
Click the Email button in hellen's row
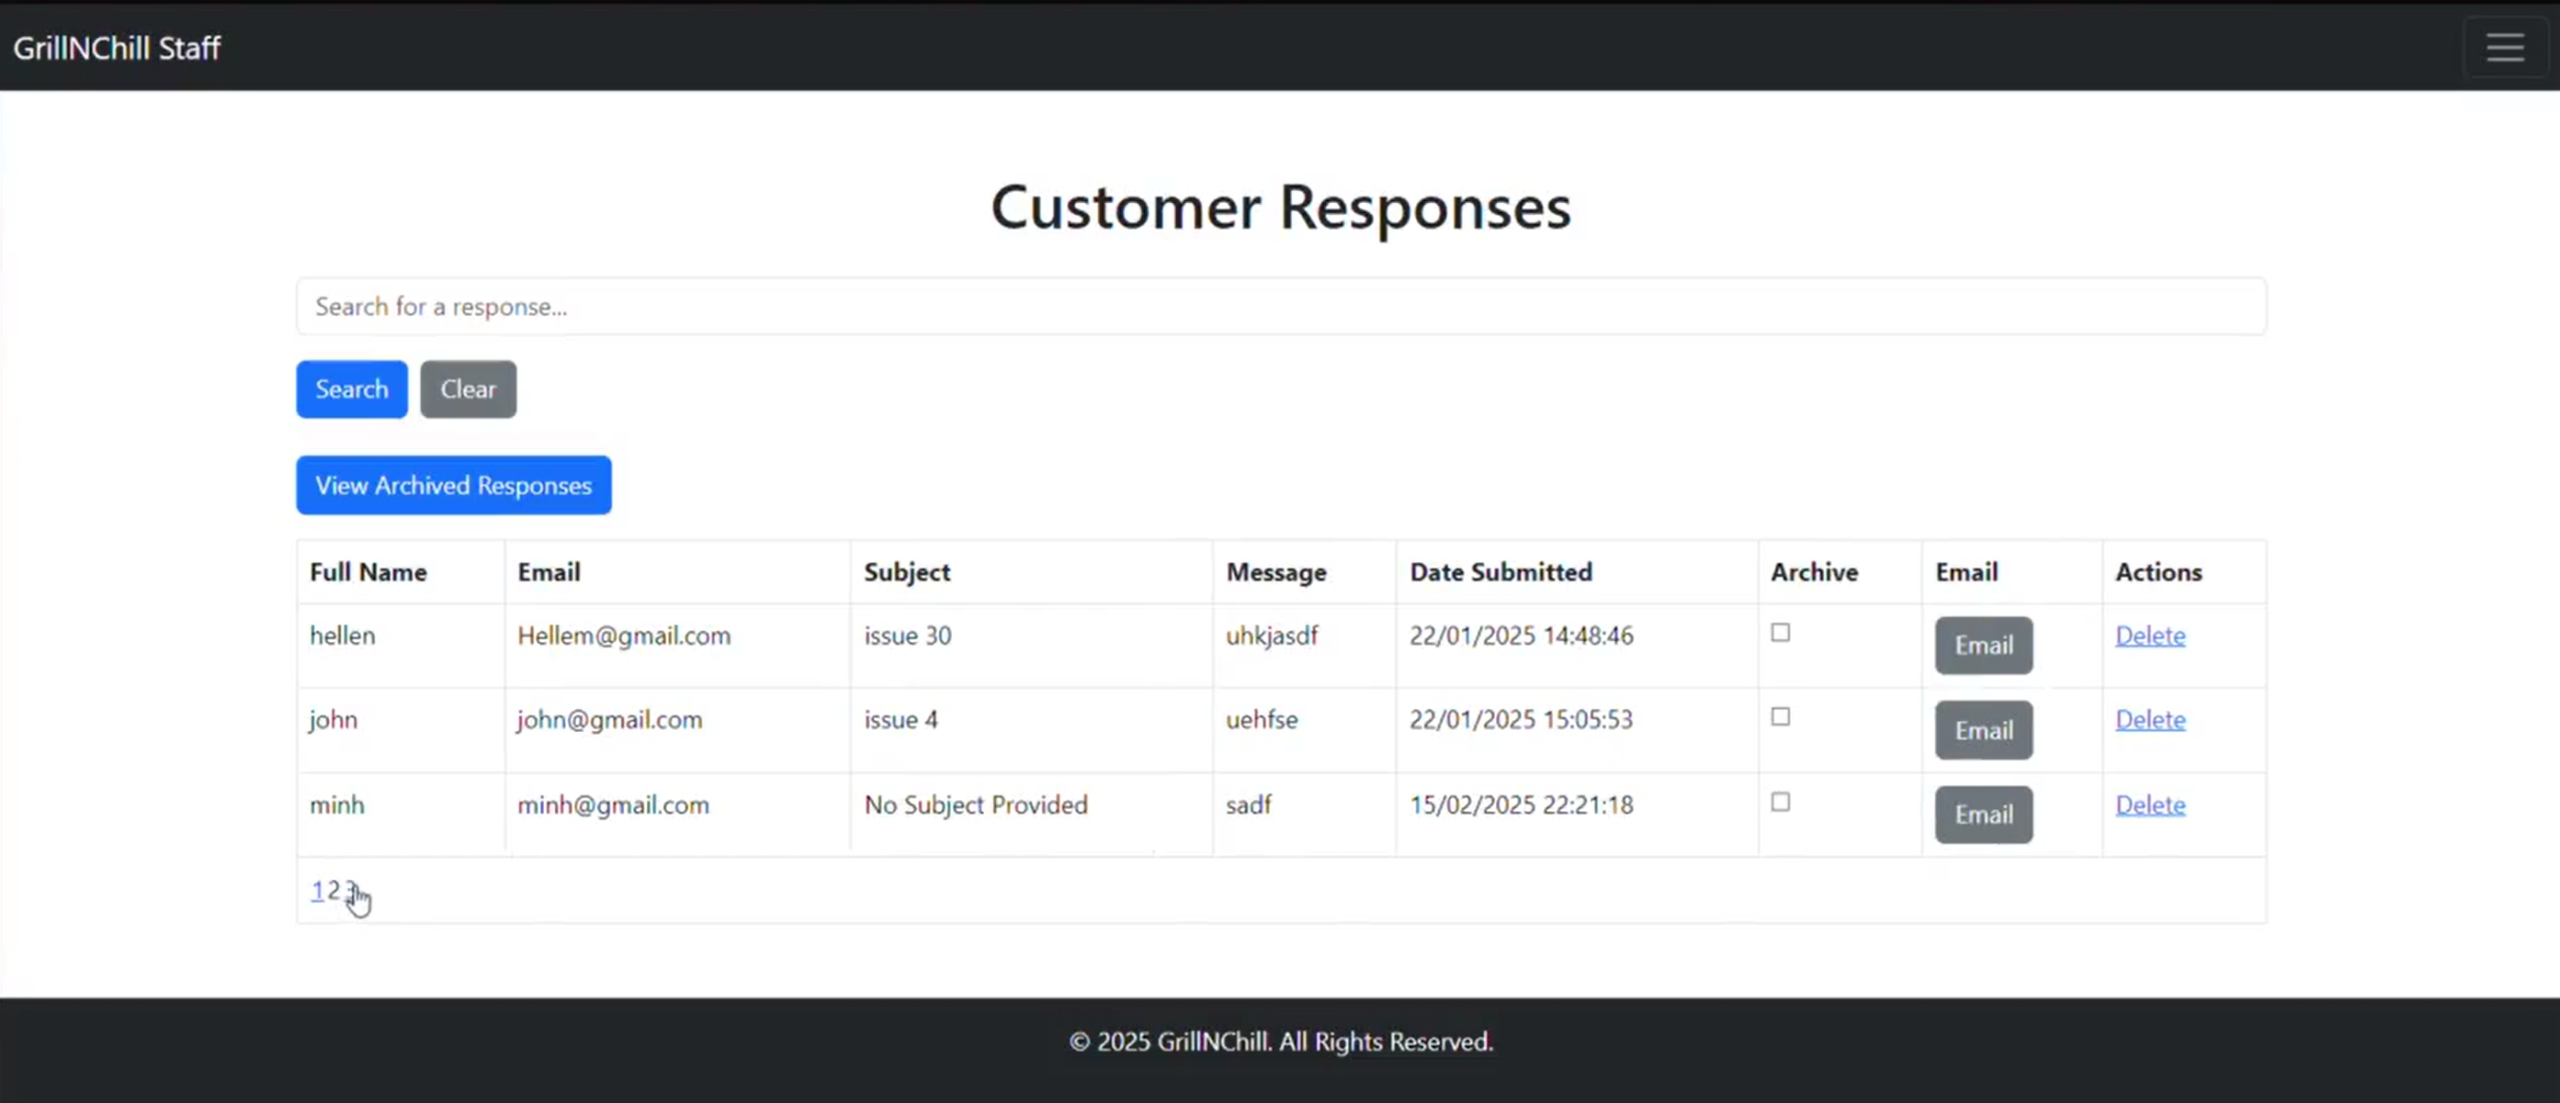tap(1983, 645)
